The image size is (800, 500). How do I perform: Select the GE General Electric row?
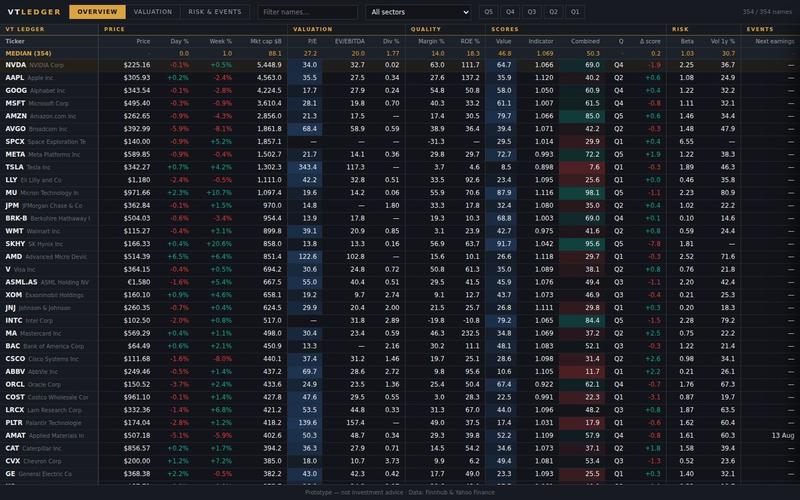pos(400,474)
